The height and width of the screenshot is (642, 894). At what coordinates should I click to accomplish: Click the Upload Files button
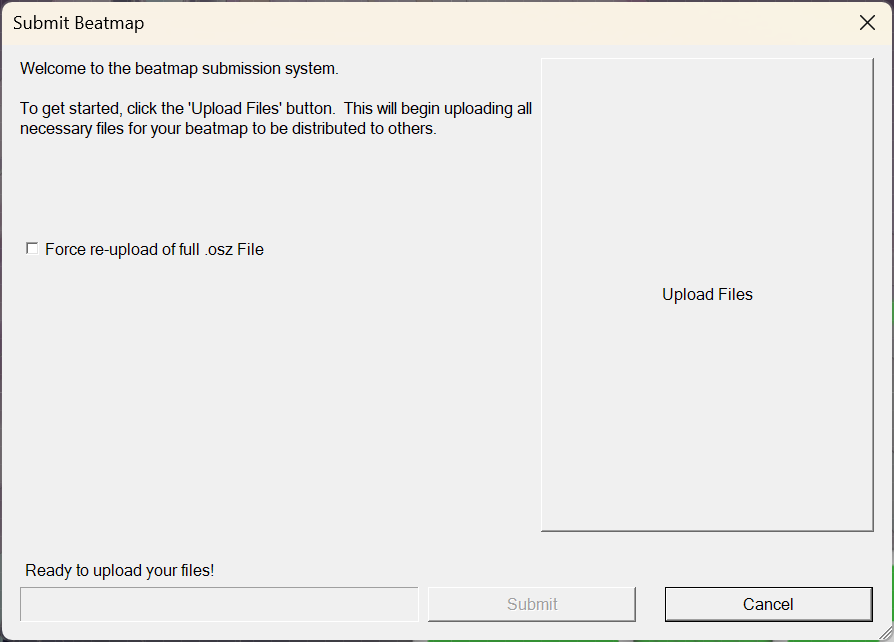(x=707, y=294)
